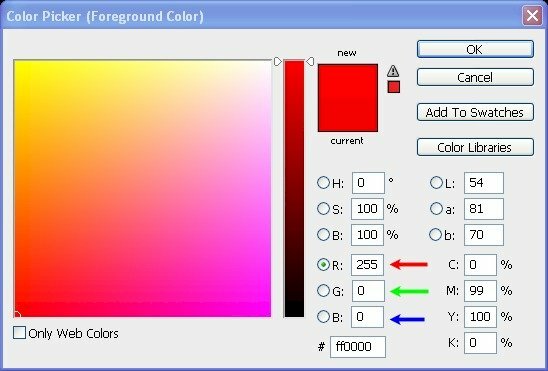Click the K black percent field

(481, 343)
